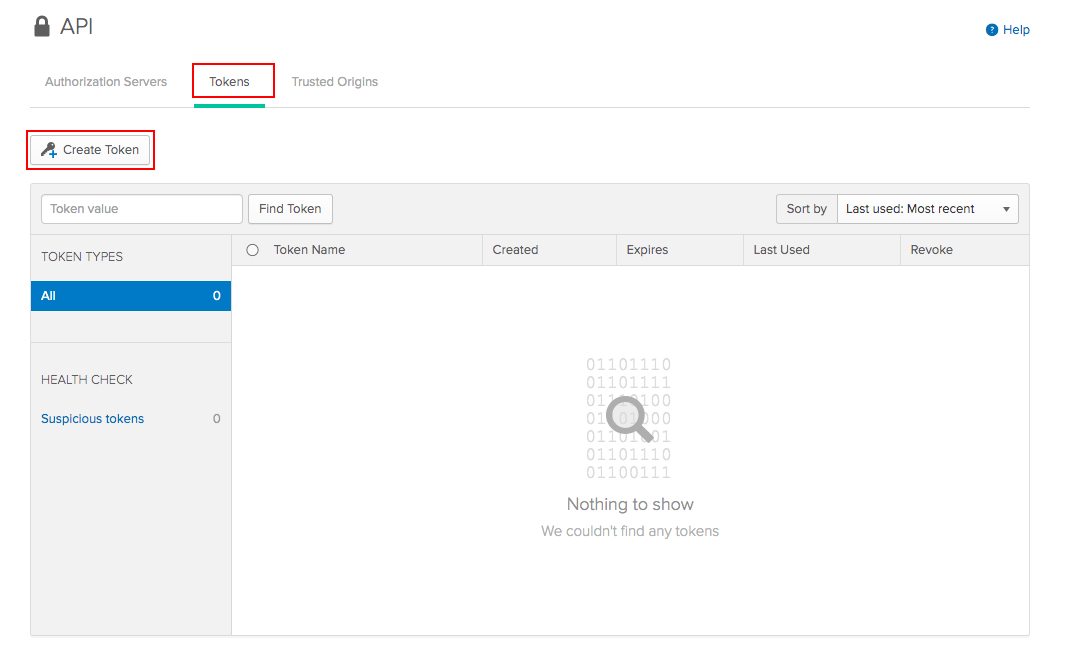
Task: Open the Sort by dropdown
Action: click(927, 209)
